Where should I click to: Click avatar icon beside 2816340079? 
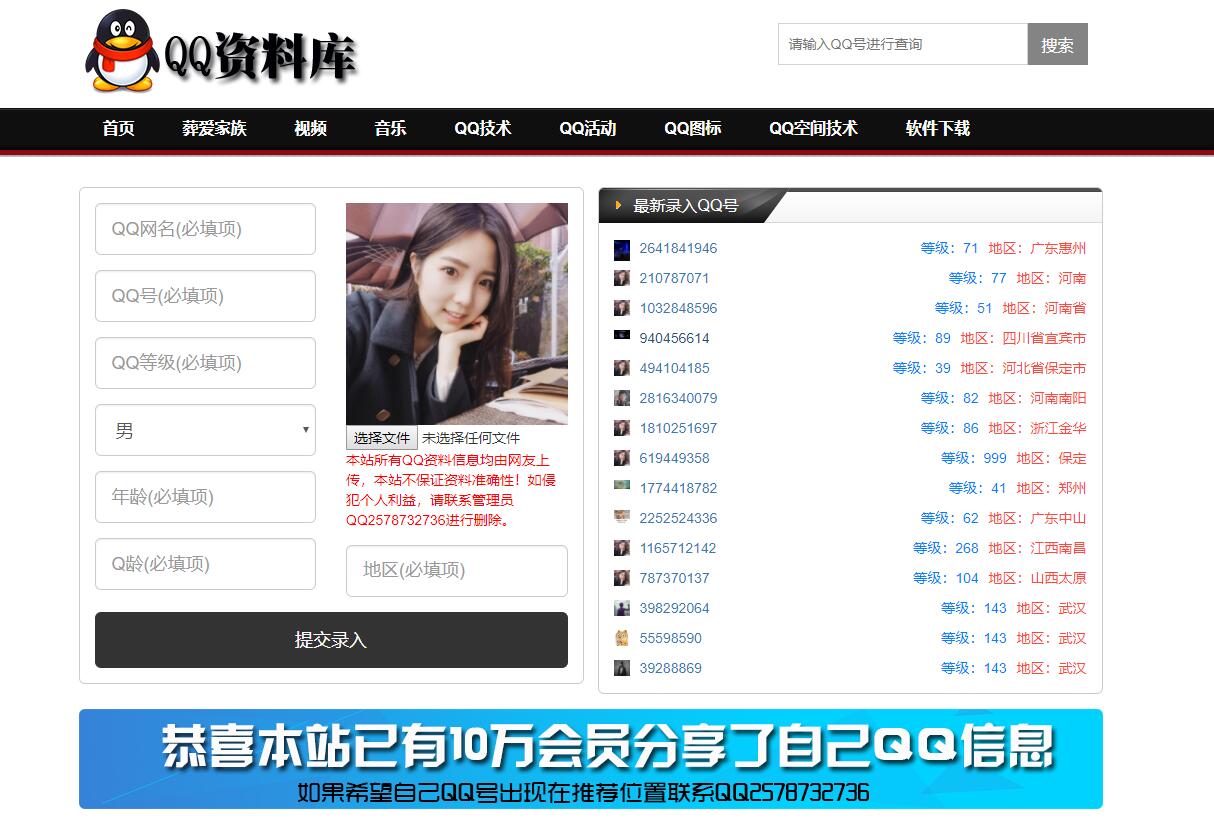pos(622,398)
